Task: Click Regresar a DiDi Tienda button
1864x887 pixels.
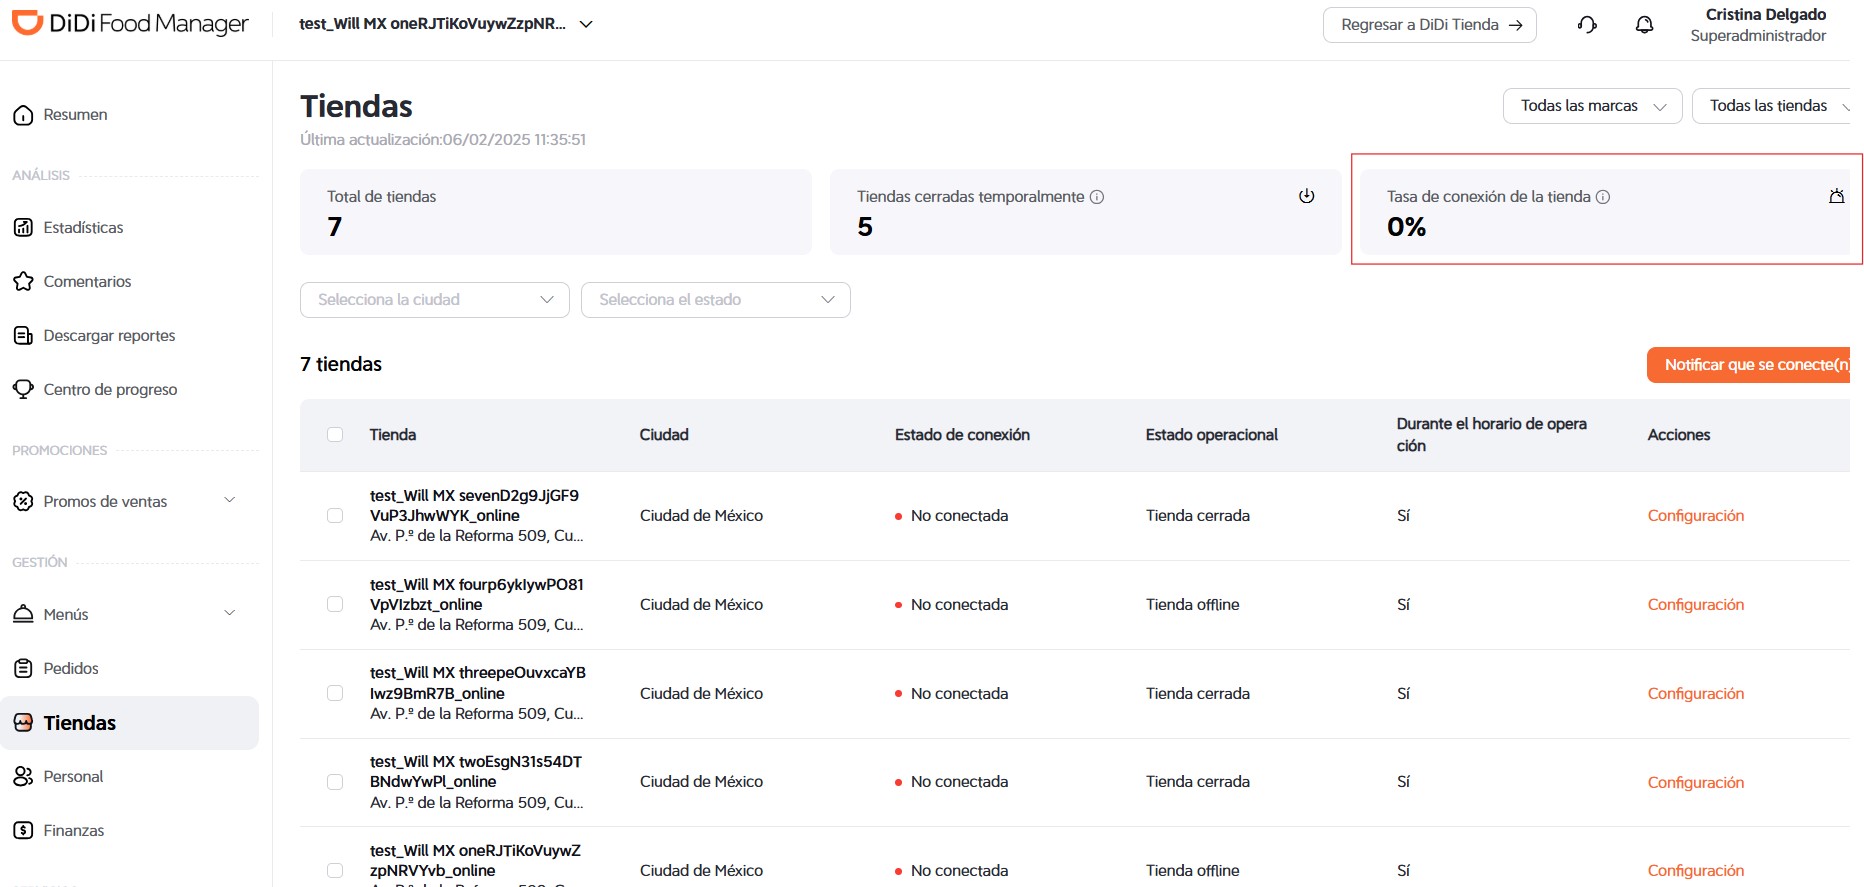Action: coord(1430,25)
